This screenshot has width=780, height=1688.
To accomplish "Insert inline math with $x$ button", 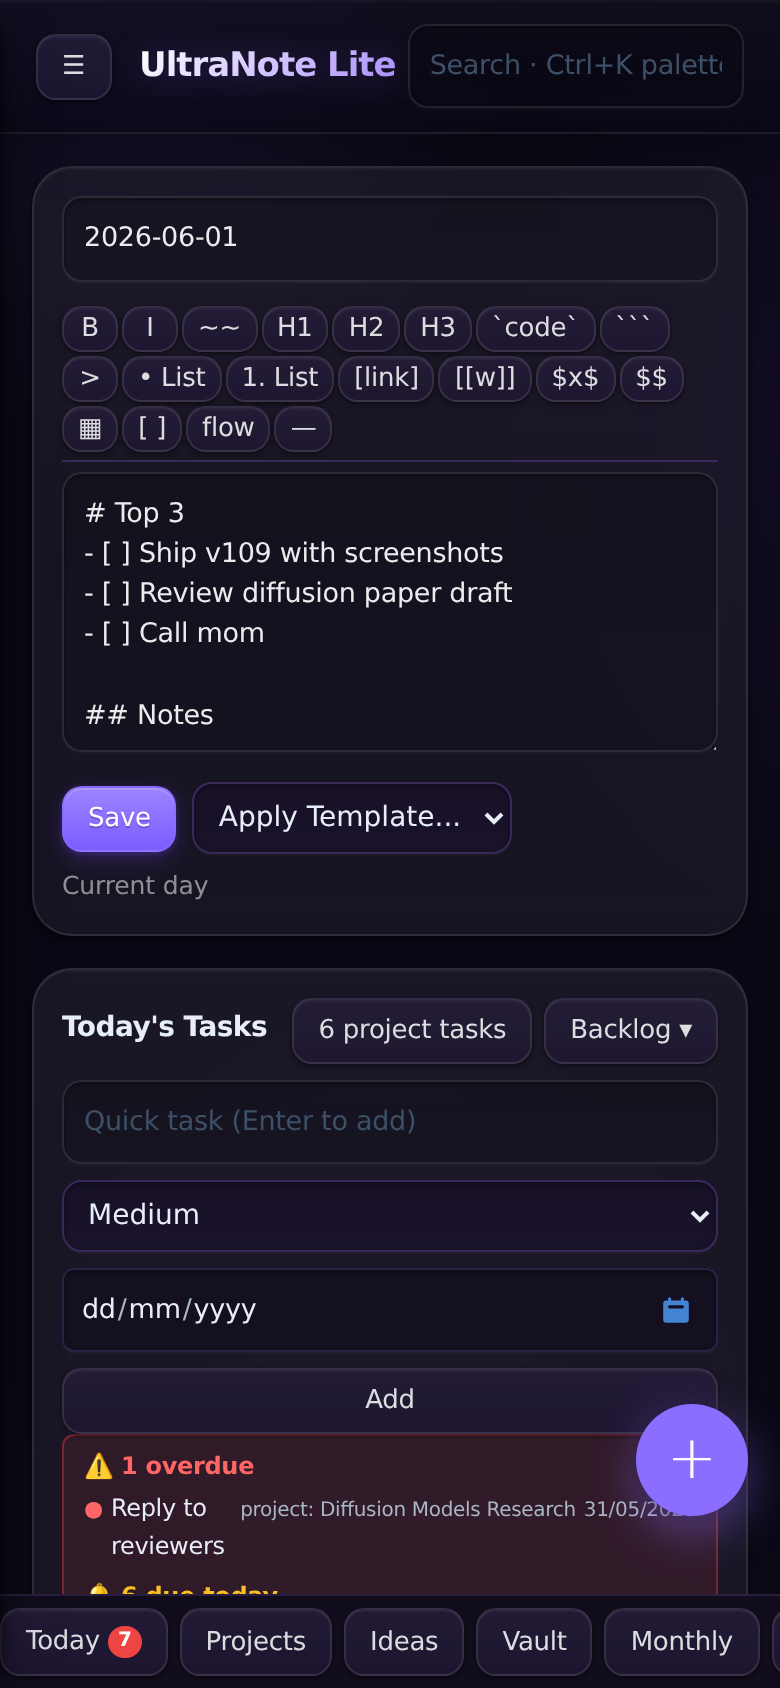I will pos(576,378).
